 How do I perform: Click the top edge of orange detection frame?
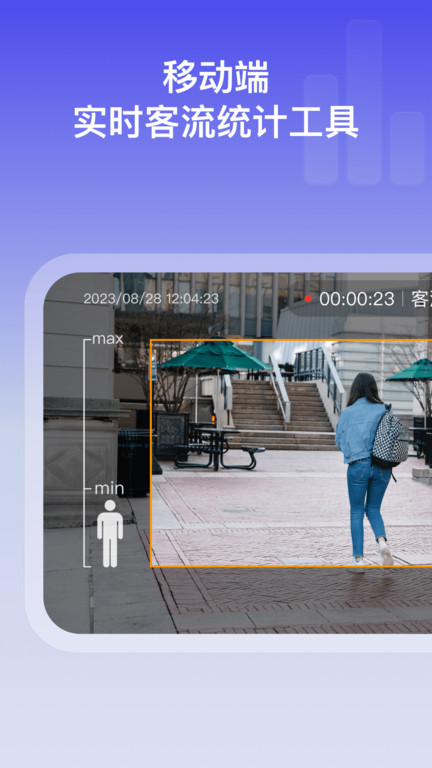point(291,340)
